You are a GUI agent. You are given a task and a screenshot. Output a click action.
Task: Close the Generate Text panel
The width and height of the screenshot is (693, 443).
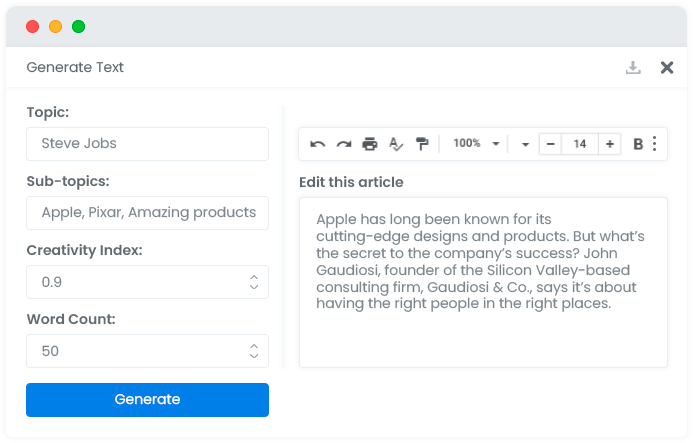[x=666, y=68]
